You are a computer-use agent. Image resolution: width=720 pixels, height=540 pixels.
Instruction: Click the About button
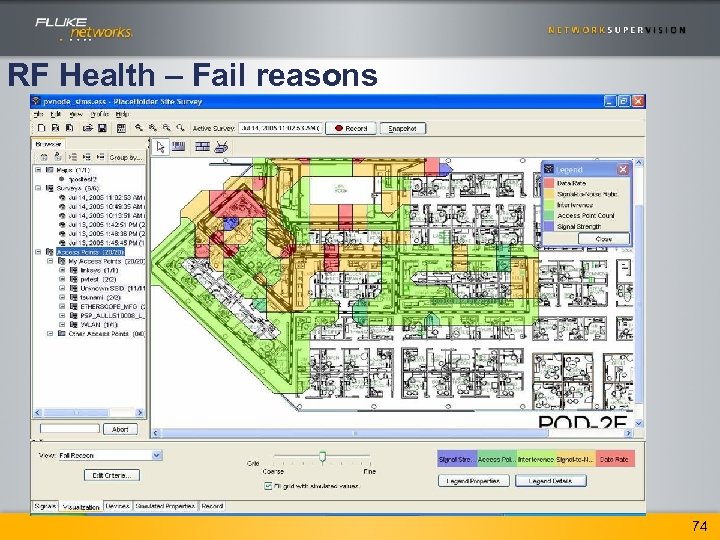pos(120,429)
